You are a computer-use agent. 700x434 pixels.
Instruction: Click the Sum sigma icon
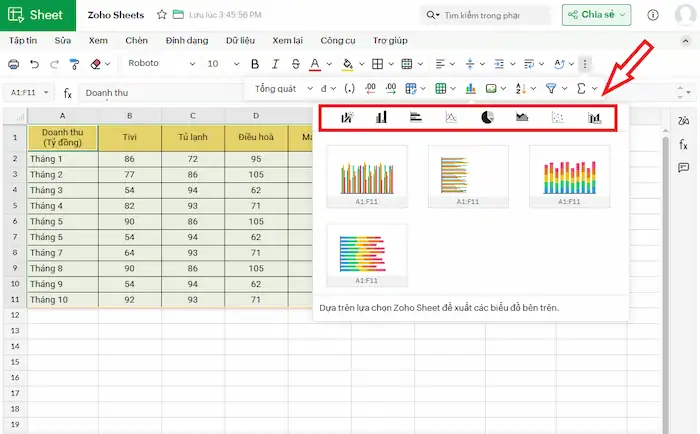click(x=581, y=88)
